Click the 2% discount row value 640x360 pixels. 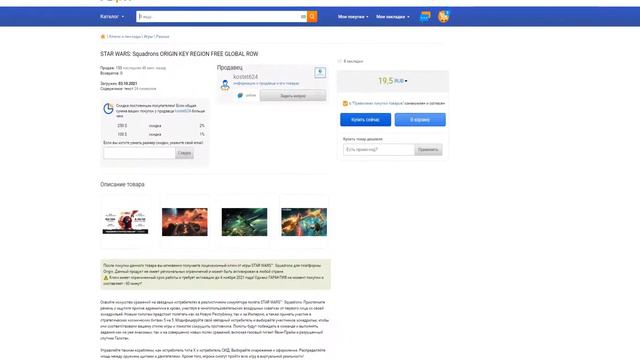(x=202, y=126)
